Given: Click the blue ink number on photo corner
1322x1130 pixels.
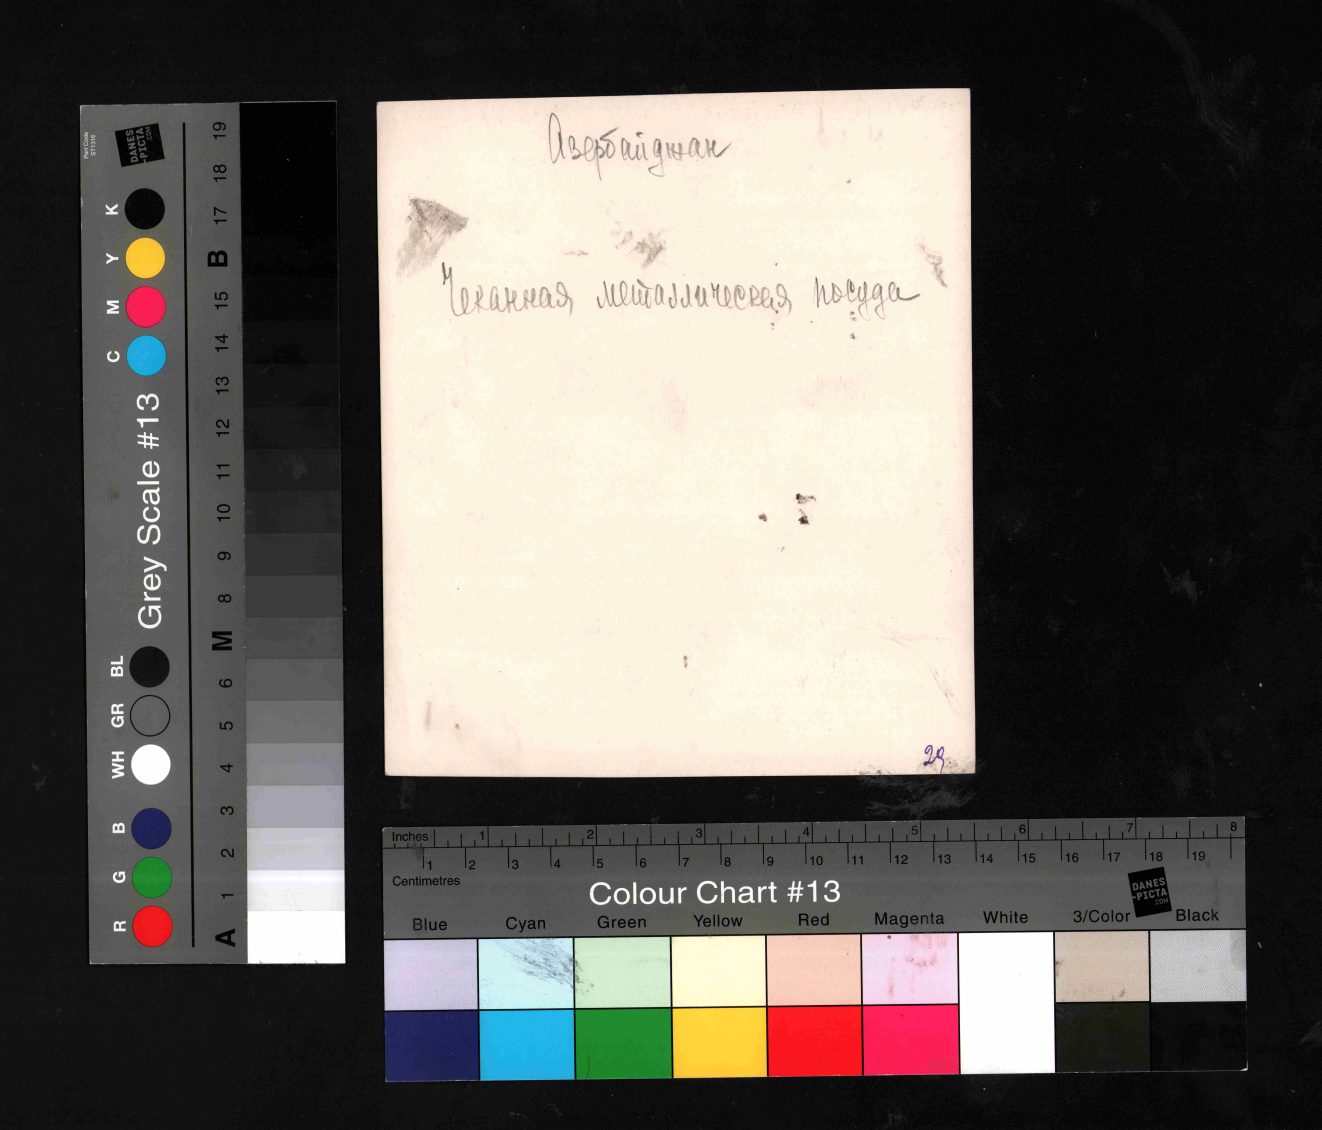Looking at the screenshot, I should [933, 758].
